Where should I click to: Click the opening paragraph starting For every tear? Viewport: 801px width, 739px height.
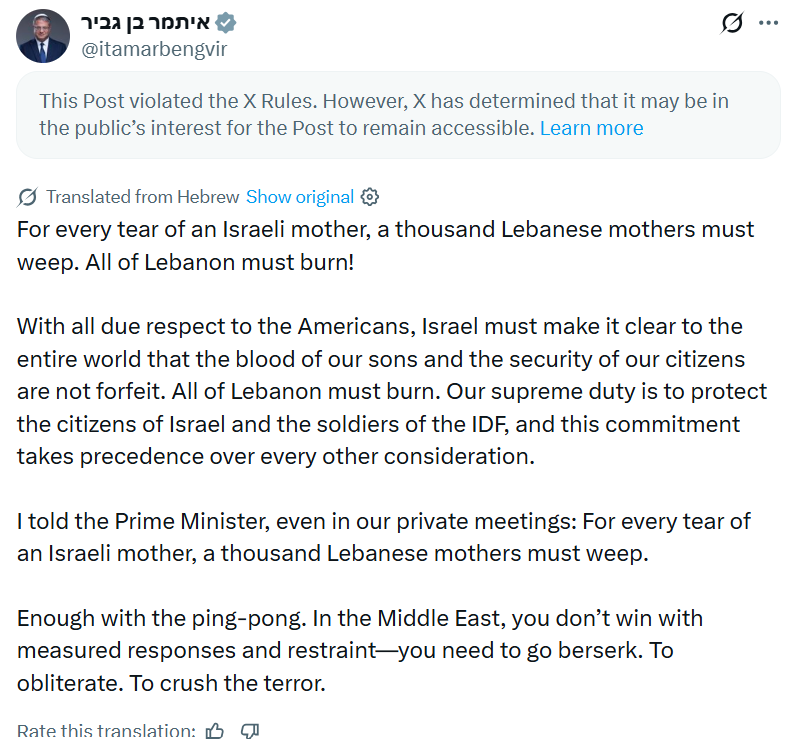click(386, 246)
